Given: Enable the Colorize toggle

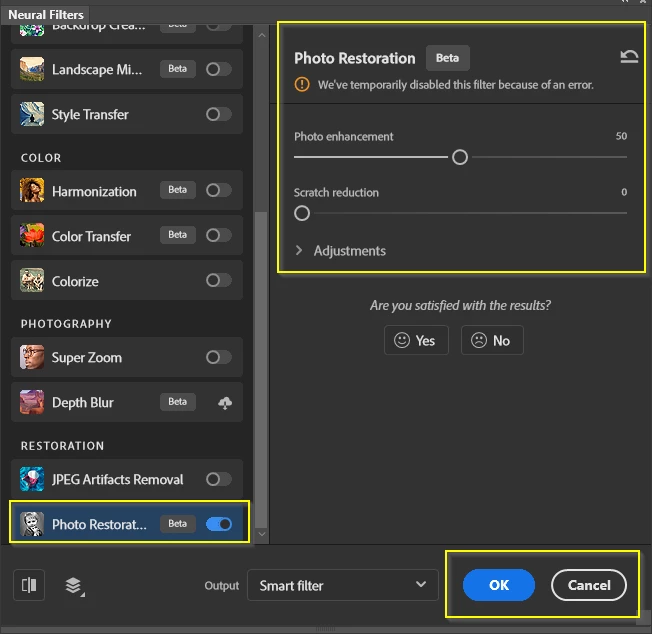Looking at the screenshot, I should (x=219, y=280).
